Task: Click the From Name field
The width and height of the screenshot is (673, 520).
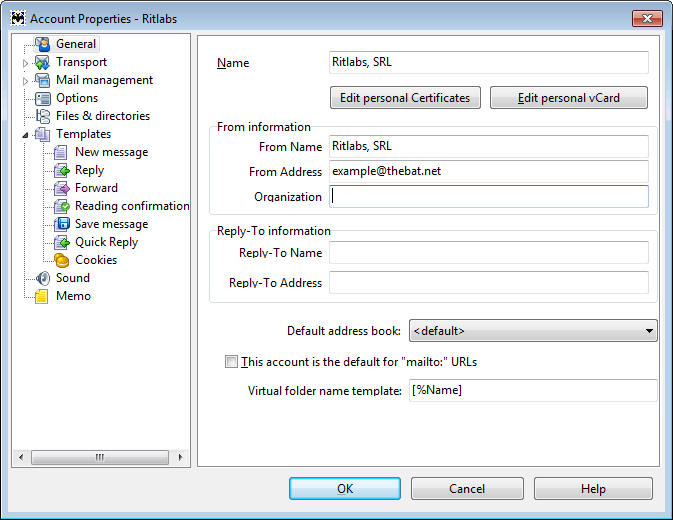Action: click(489, 147)
